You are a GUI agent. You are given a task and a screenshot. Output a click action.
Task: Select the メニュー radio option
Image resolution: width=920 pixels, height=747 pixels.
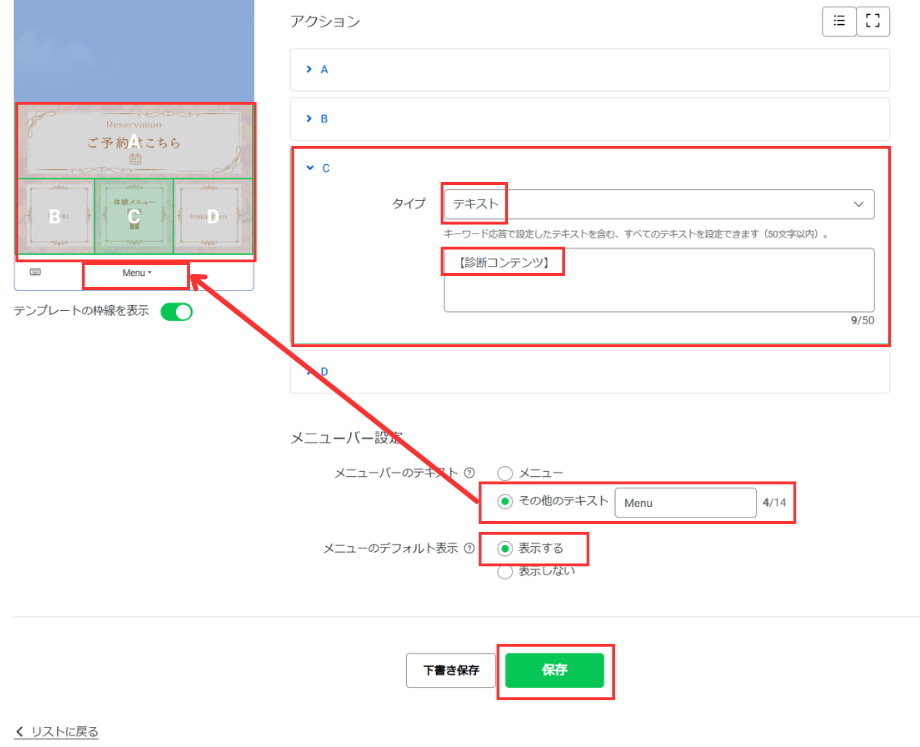[505, 473]
